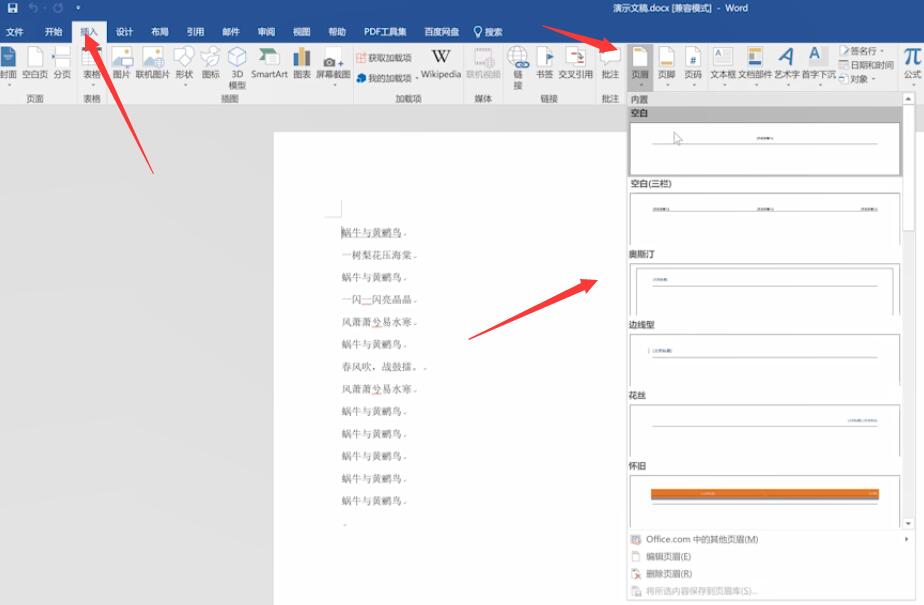The height and width of the screenshot is (605, 924).
Task: Select the Austin (奥斯汀) header style
Action: click(765, 289)
